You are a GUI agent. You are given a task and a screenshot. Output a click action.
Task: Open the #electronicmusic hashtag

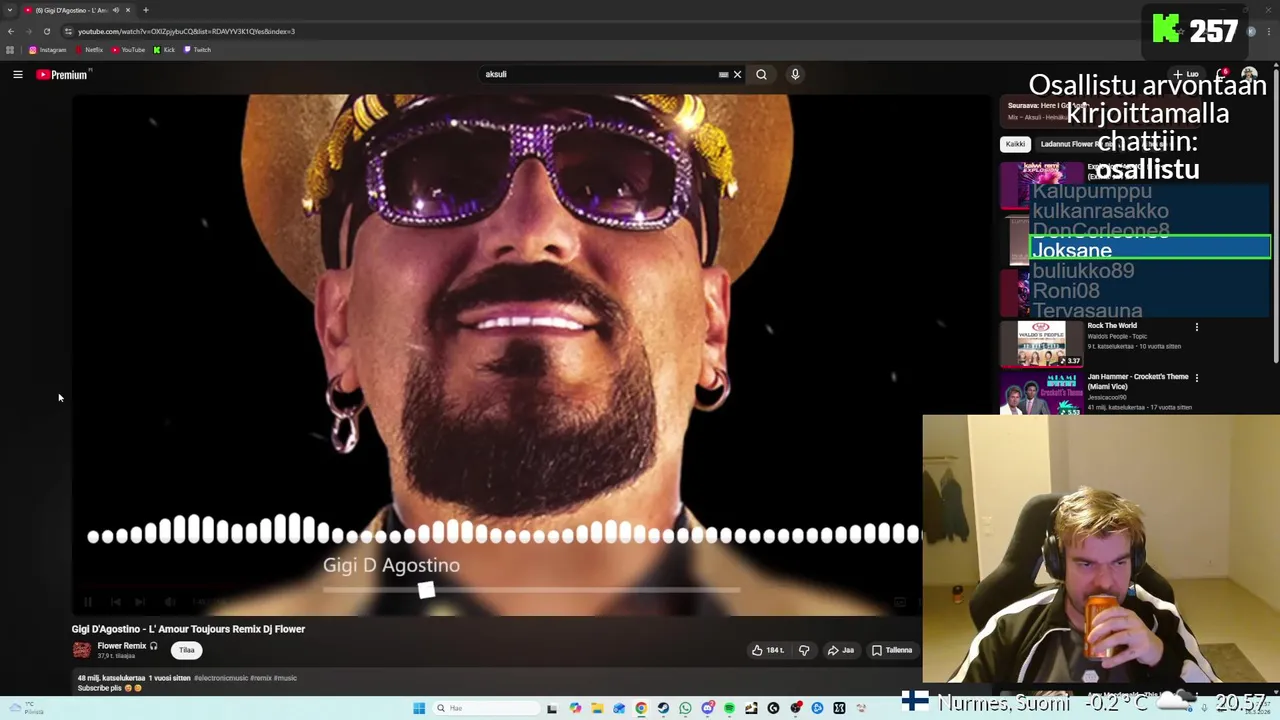(x=220, y=678)
